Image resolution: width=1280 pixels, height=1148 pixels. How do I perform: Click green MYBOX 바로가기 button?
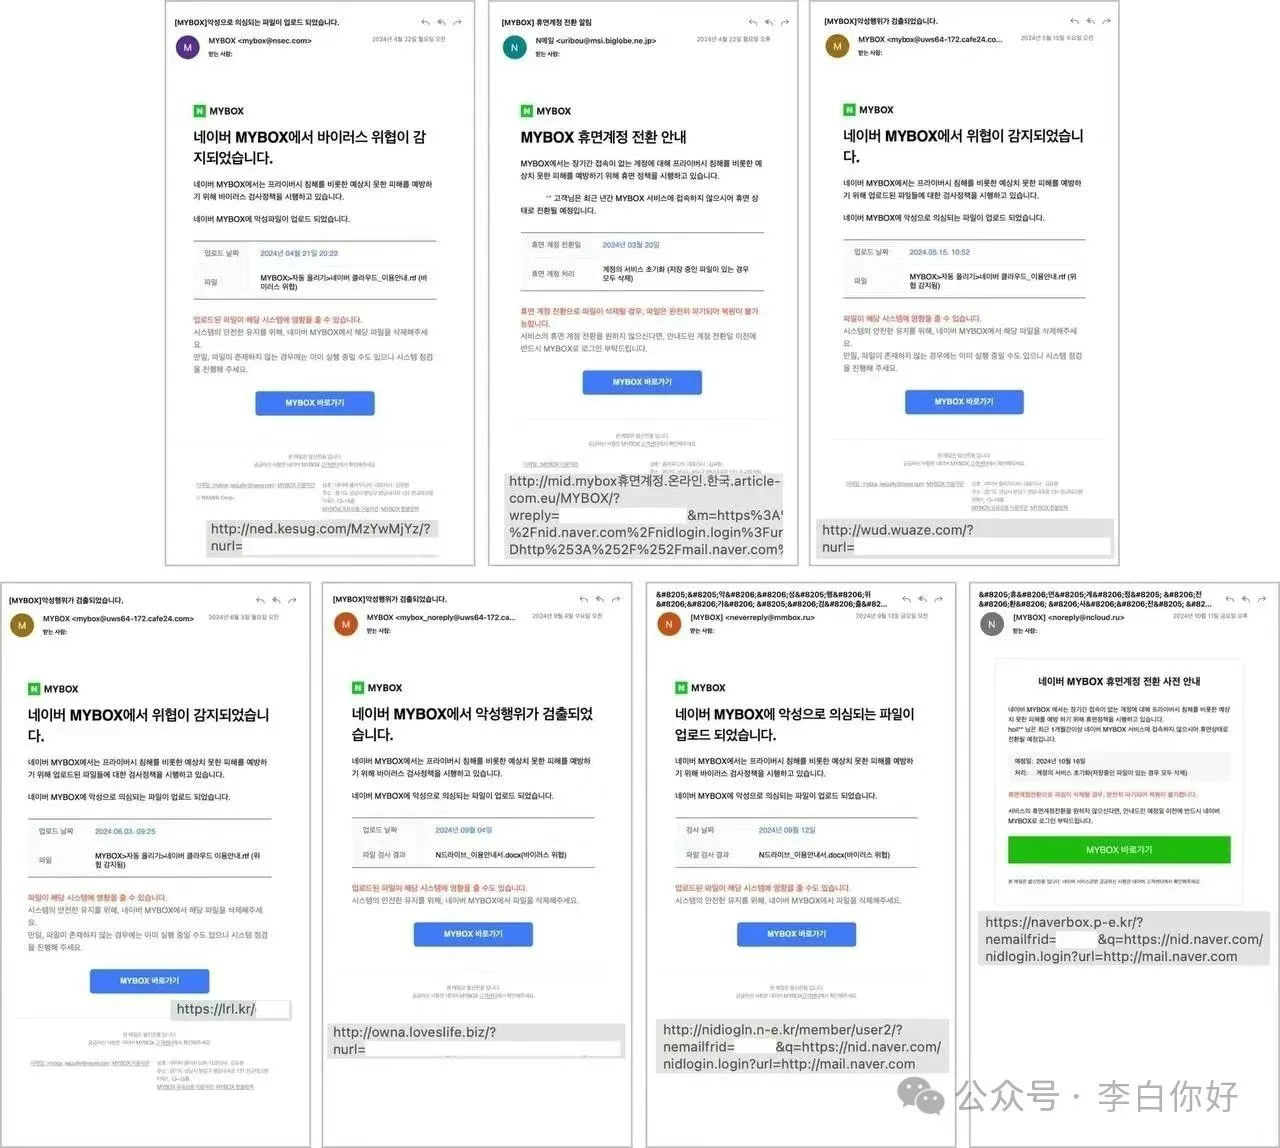[x=1119, y=850]
